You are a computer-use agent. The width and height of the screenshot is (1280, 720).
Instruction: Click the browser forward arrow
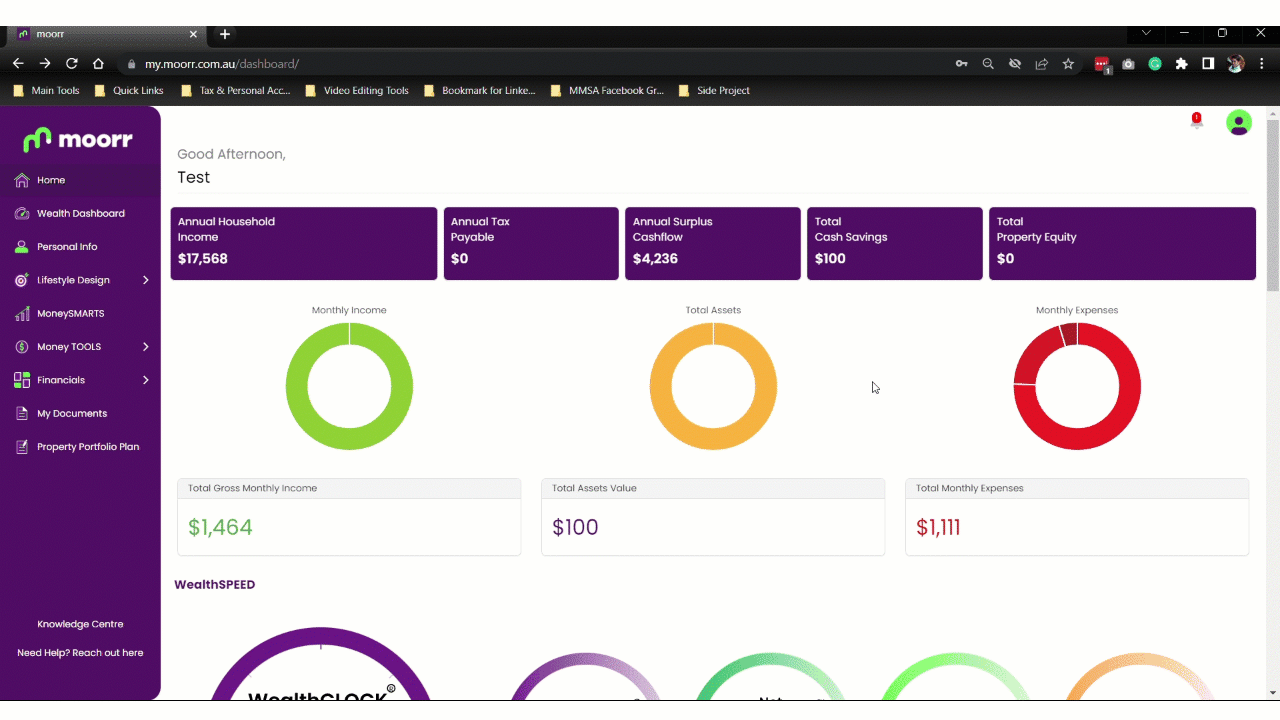point(45,63)
